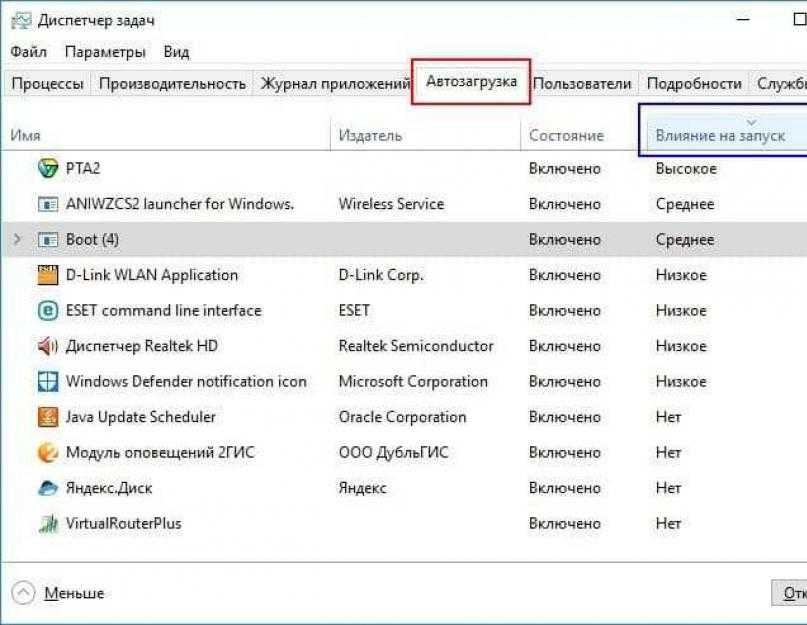Click the VirtualRouterPlus icon
Image resolution: width=807 pixels, height=625 pixels.
(48, 524)
